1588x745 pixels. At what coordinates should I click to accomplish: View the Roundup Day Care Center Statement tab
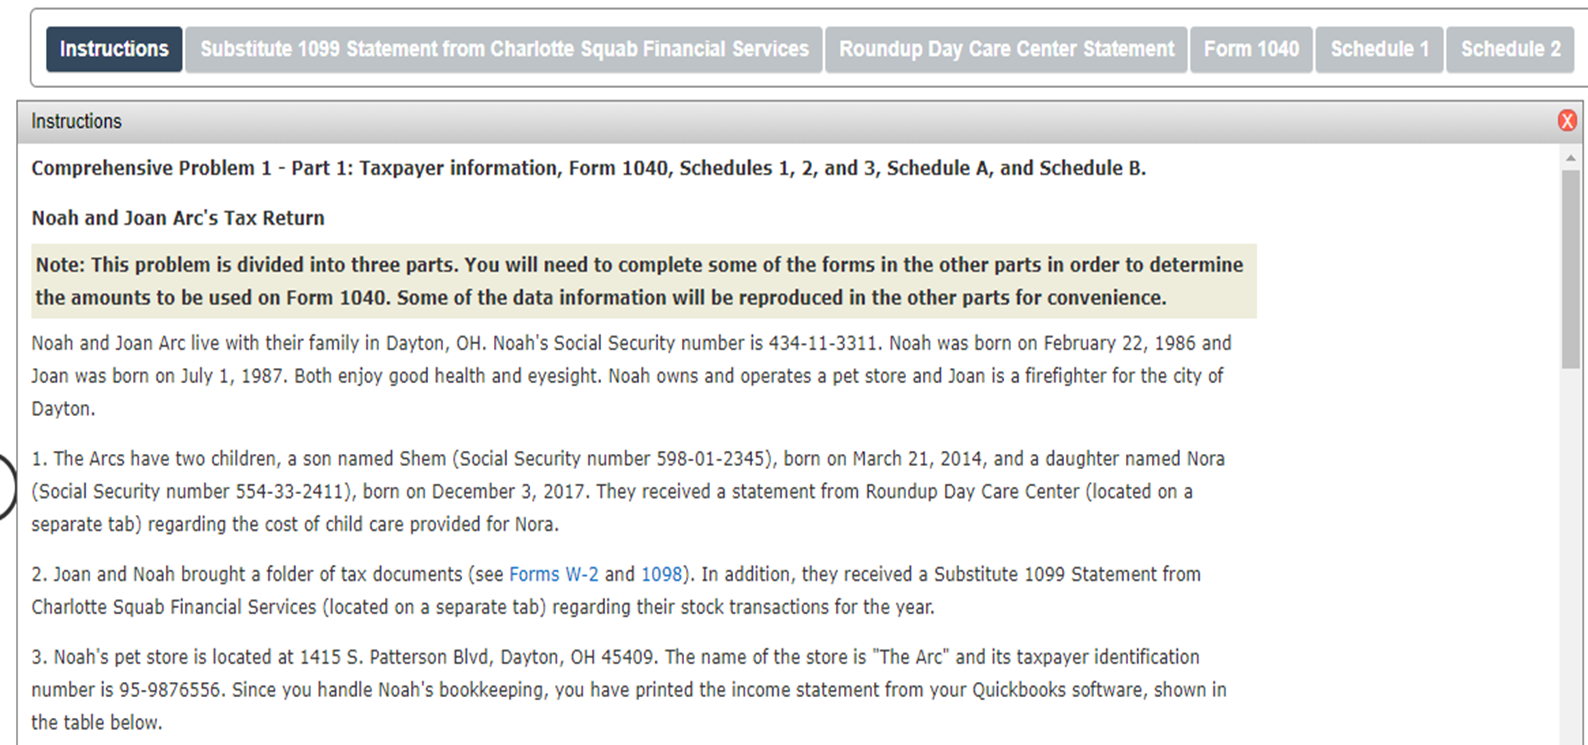pyautogui.click(x=1005, y=48)
